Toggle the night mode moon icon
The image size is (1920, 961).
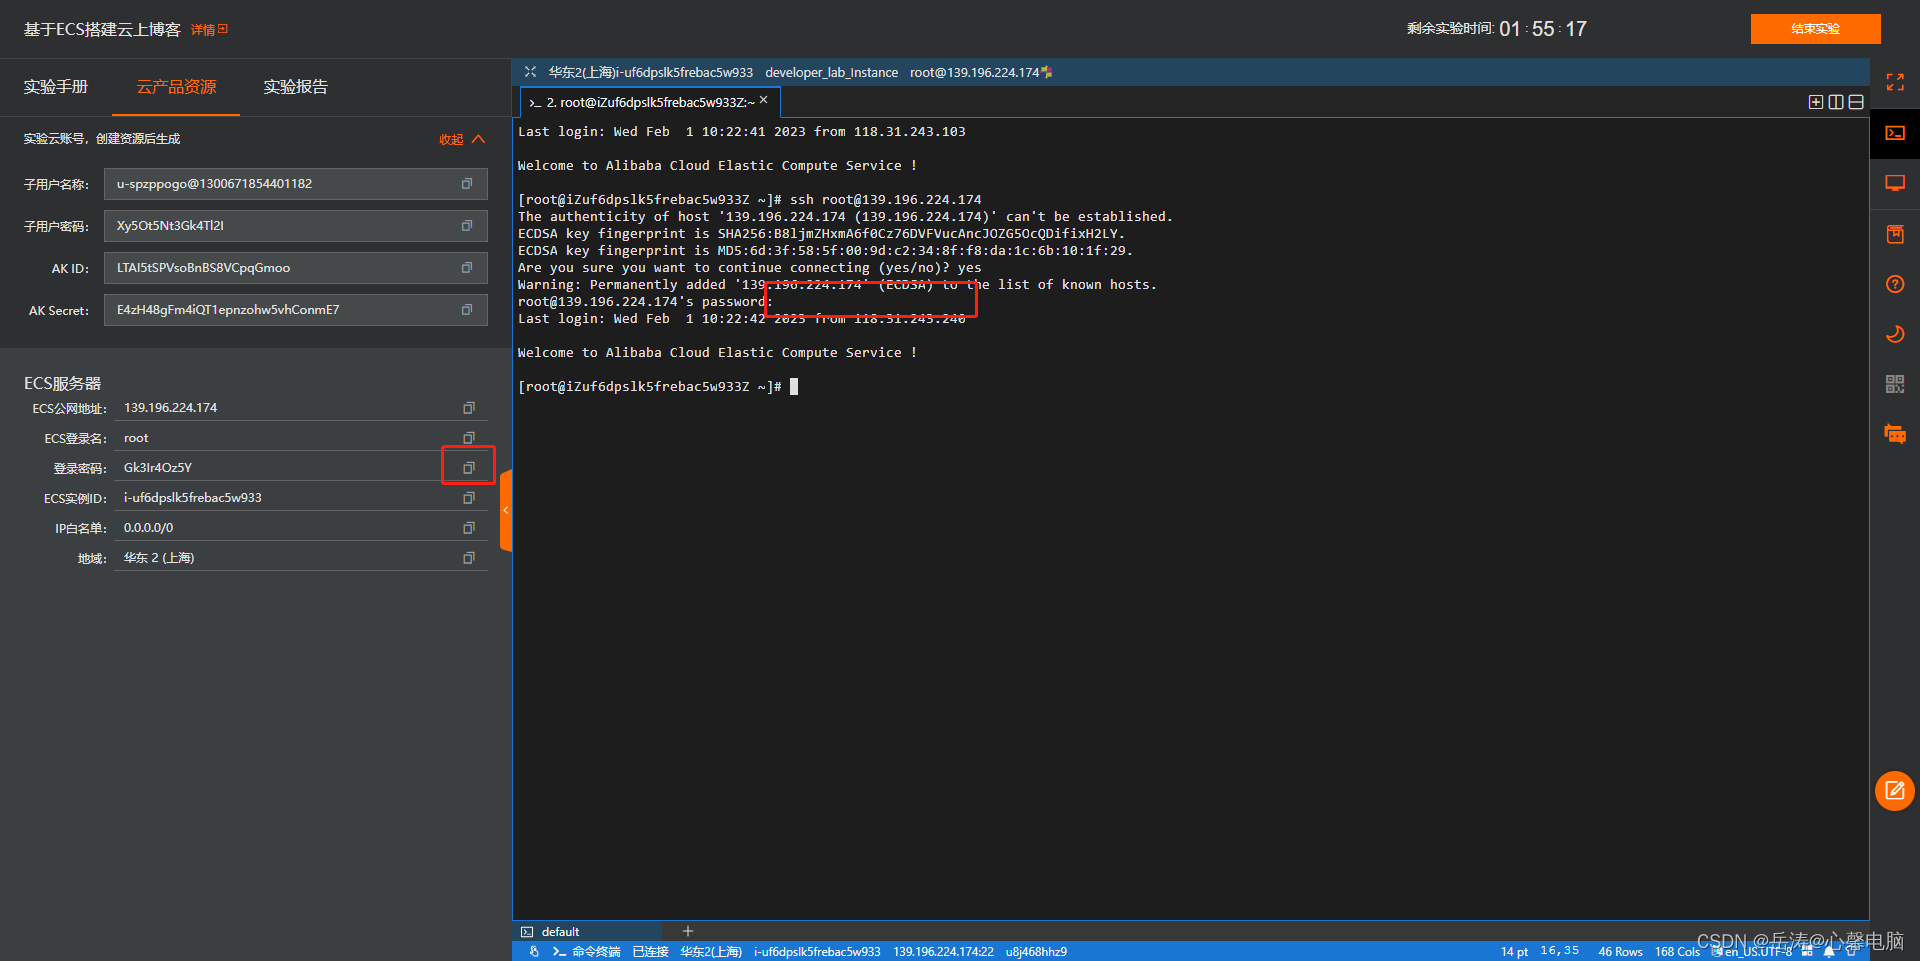[1895, 334]
